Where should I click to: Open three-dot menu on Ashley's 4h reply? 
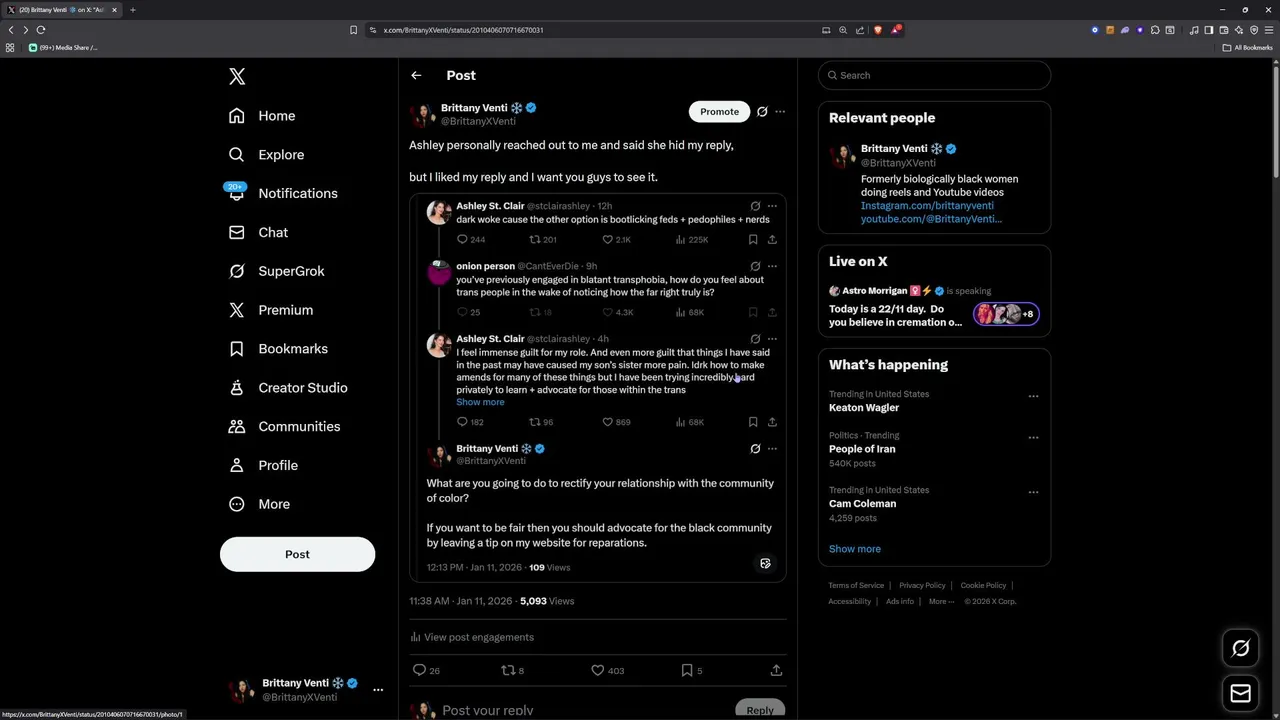click(772, 339)
